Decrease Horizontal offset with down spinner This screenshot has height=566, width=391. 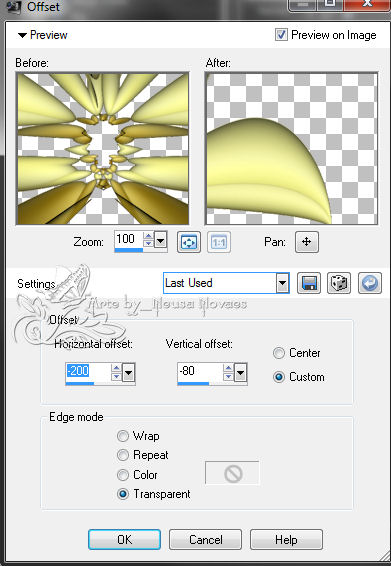[116, 377]
